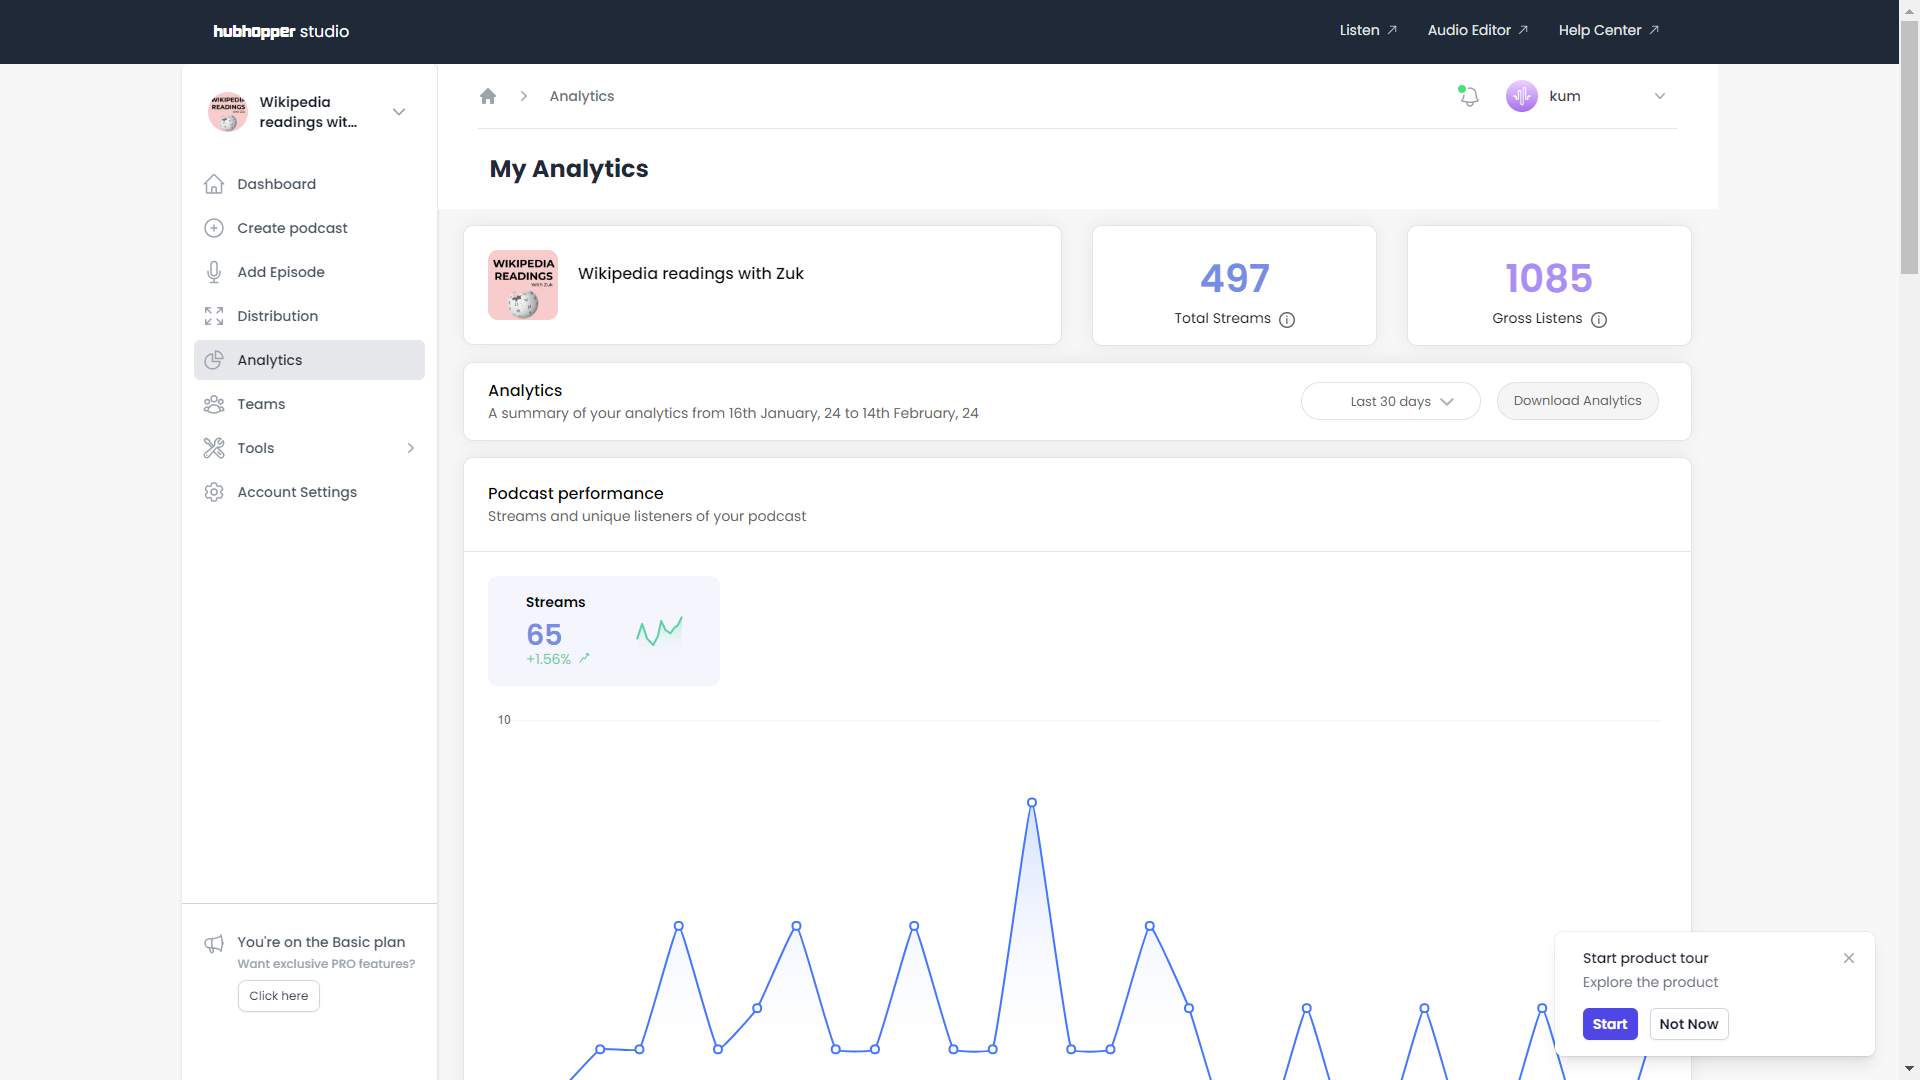This screenshot has height=1080, width=1920.
Task: Expand the Wikipedia readings podcast switcher
Action: point(399,111)
